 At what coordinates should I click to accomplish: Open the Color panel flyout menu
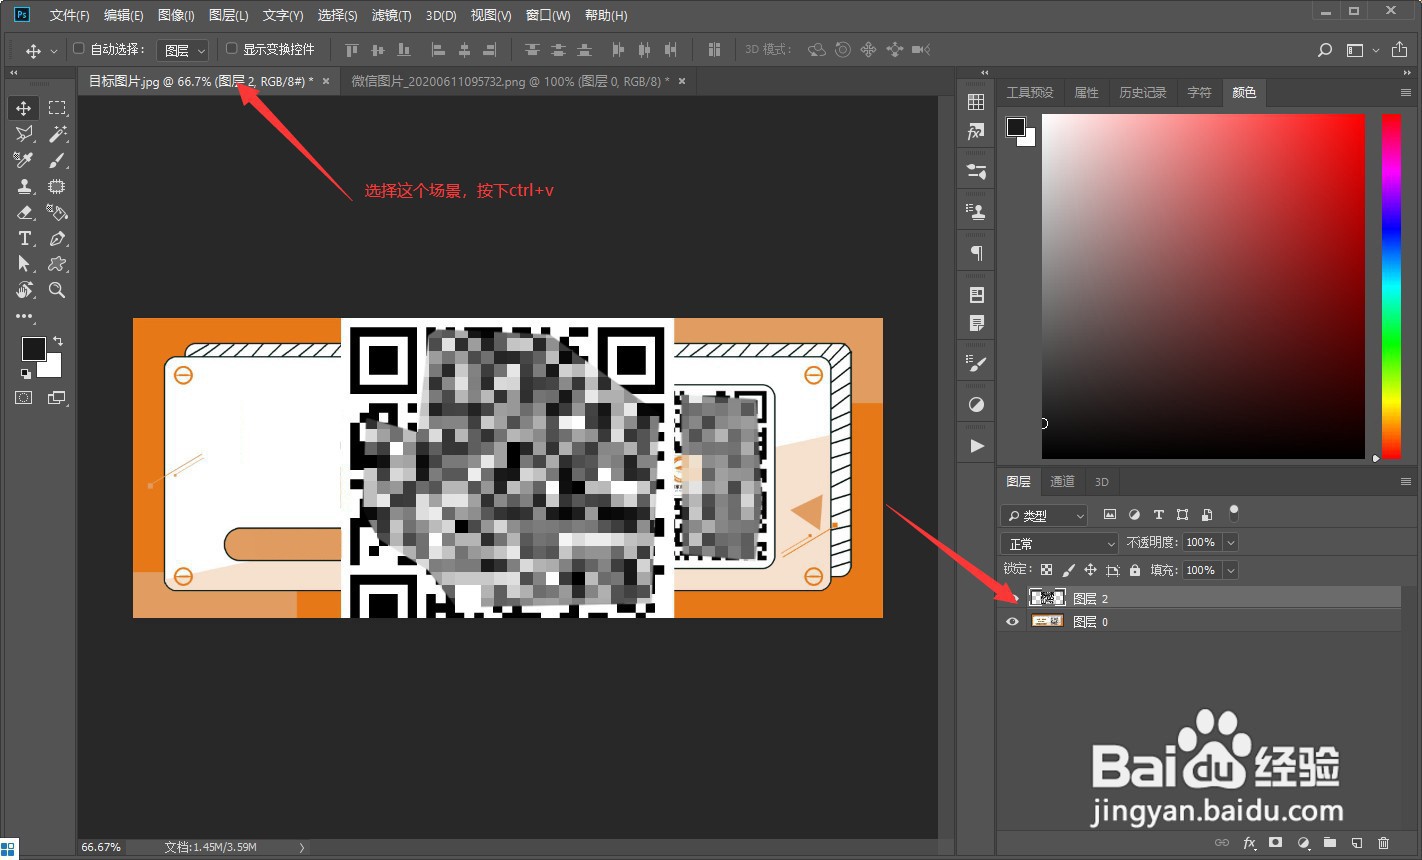1405,93
